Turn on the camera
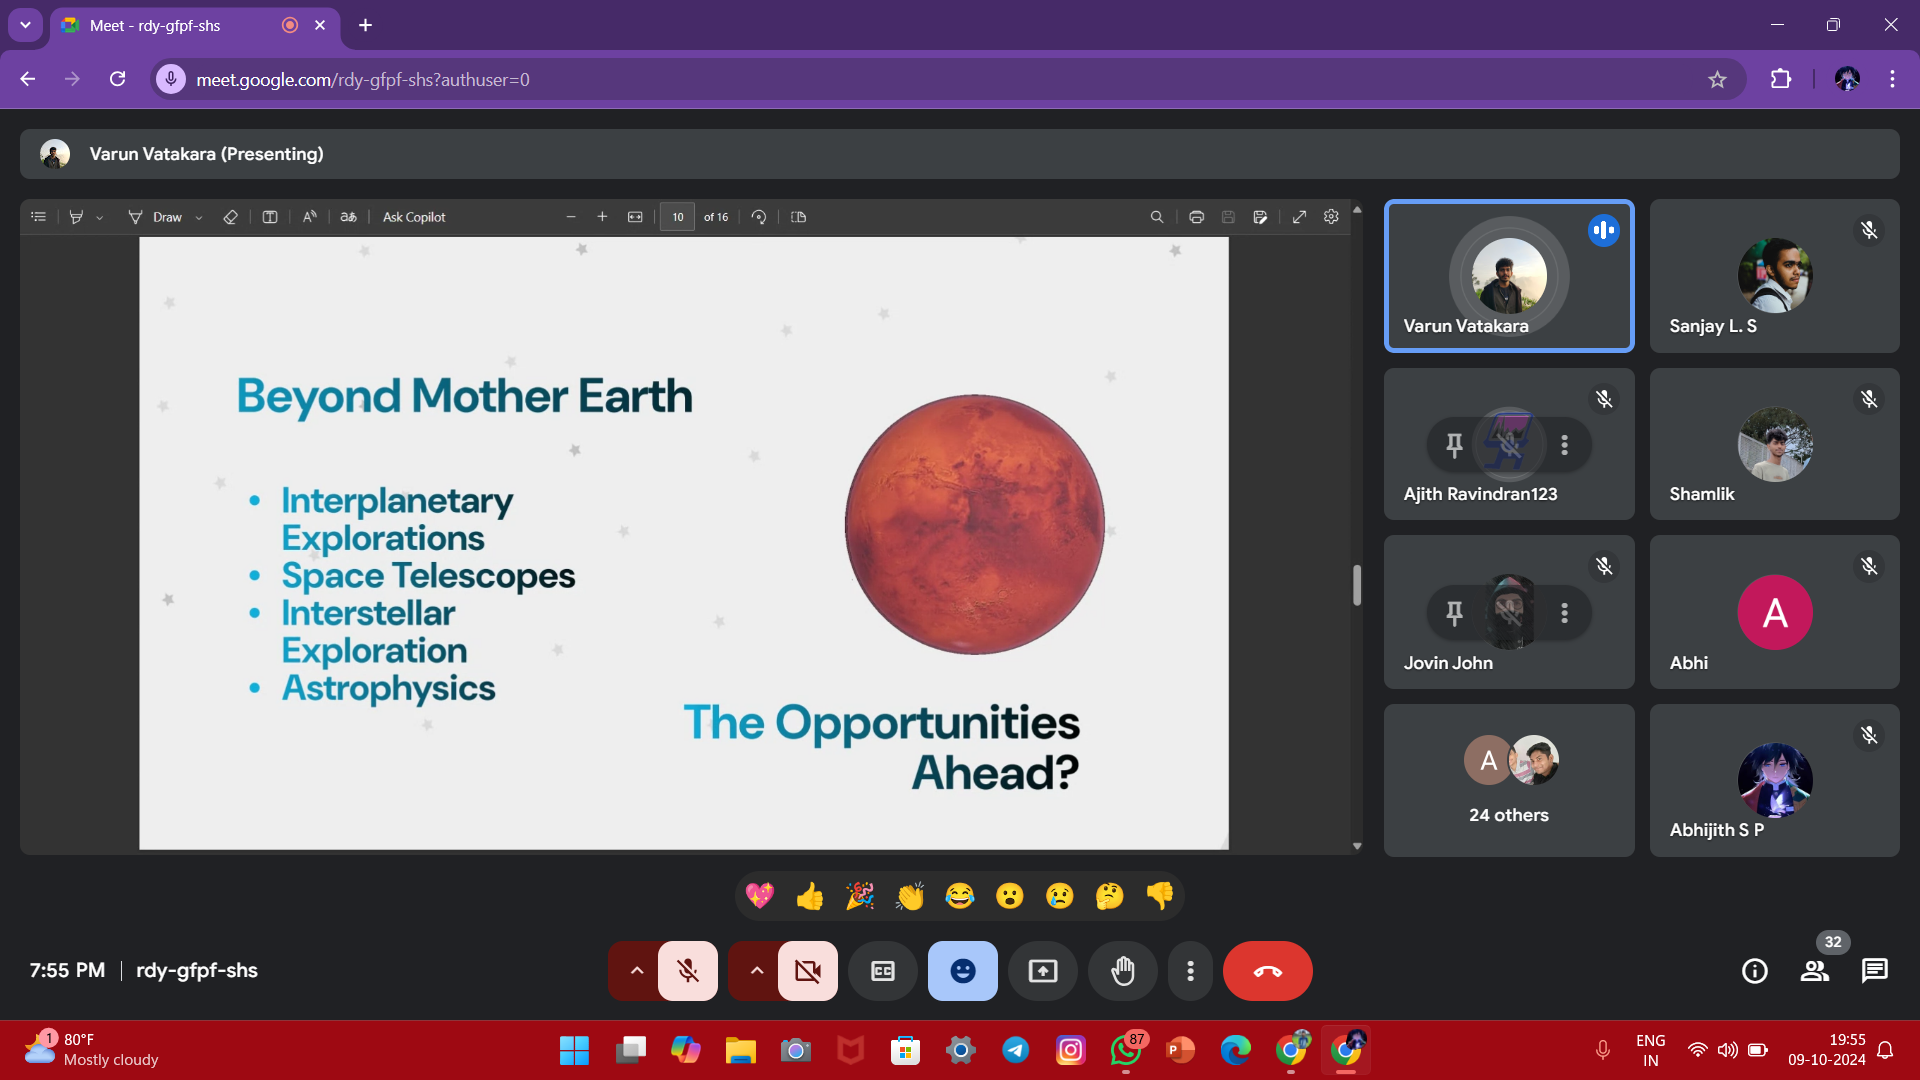 (x=807, y=971)
